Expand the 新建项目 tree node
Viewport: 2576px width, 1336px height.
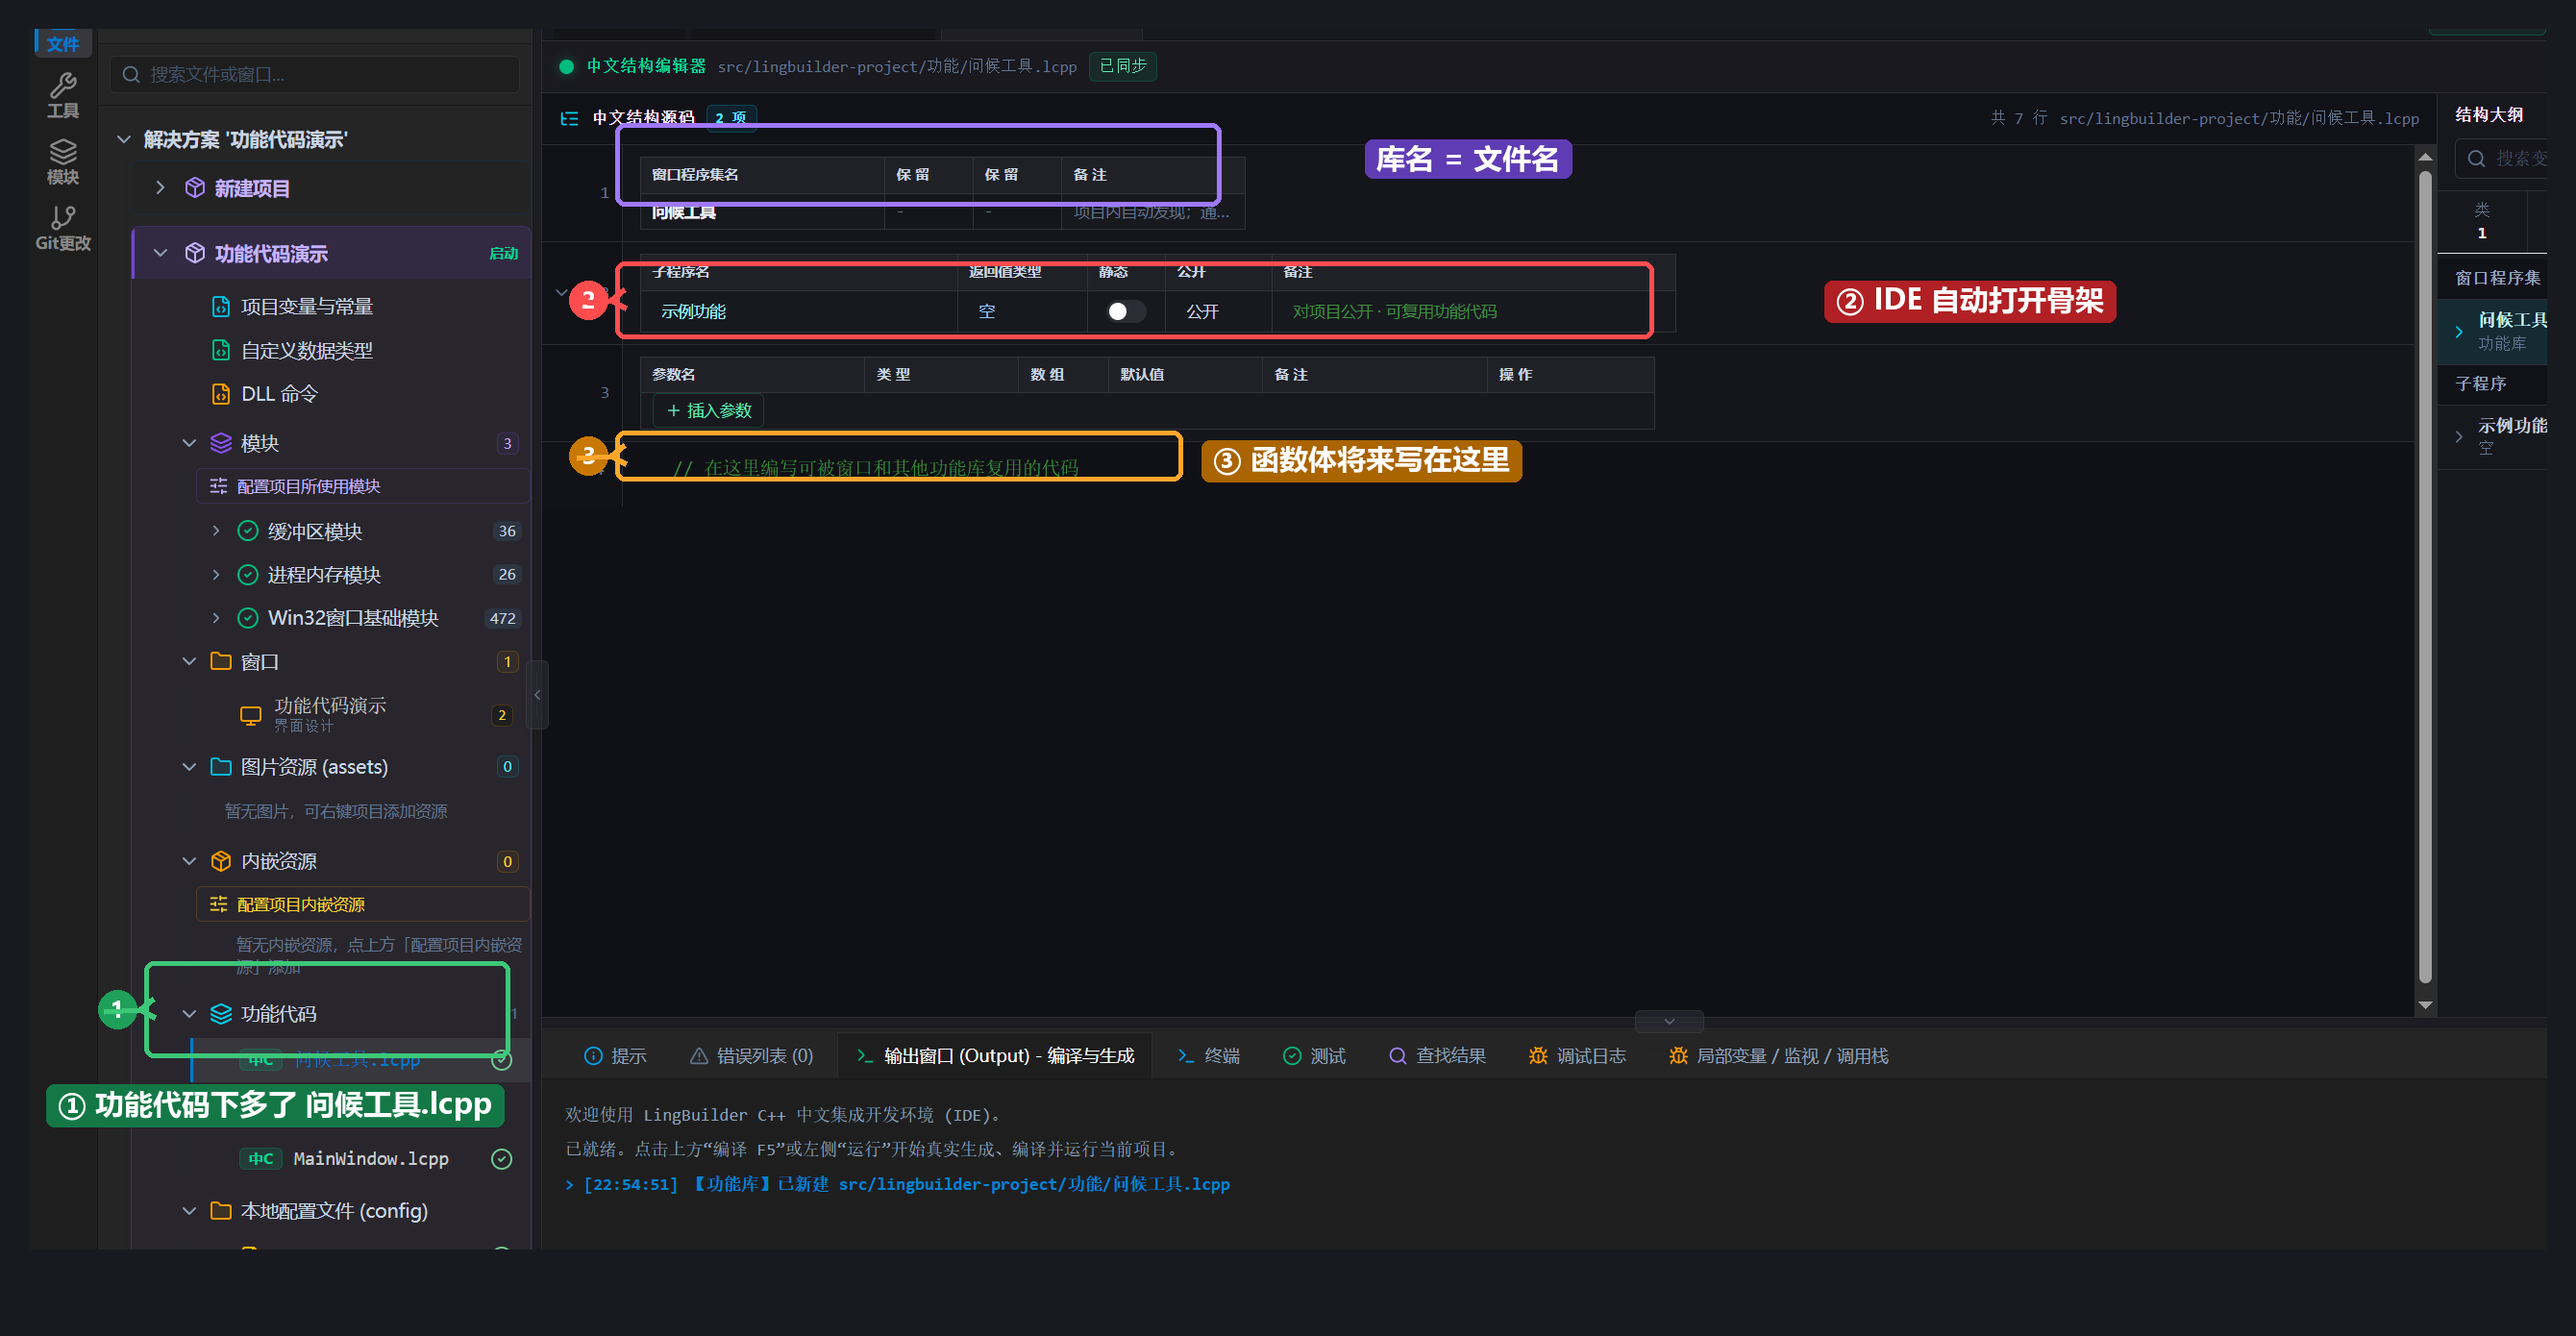click(160, 188)
